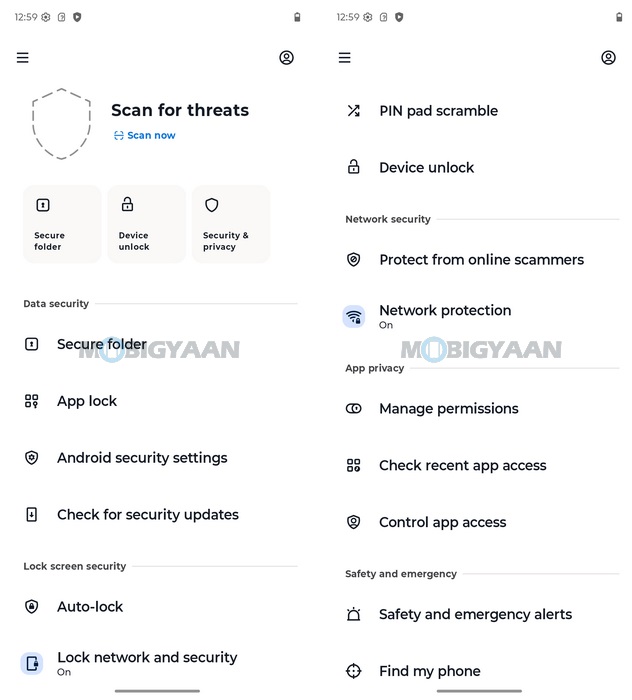The width and height of the screenshot is (632, 700).
Task: Tap the PIN pad scramble shuffle icon
Action: [354, 111]
